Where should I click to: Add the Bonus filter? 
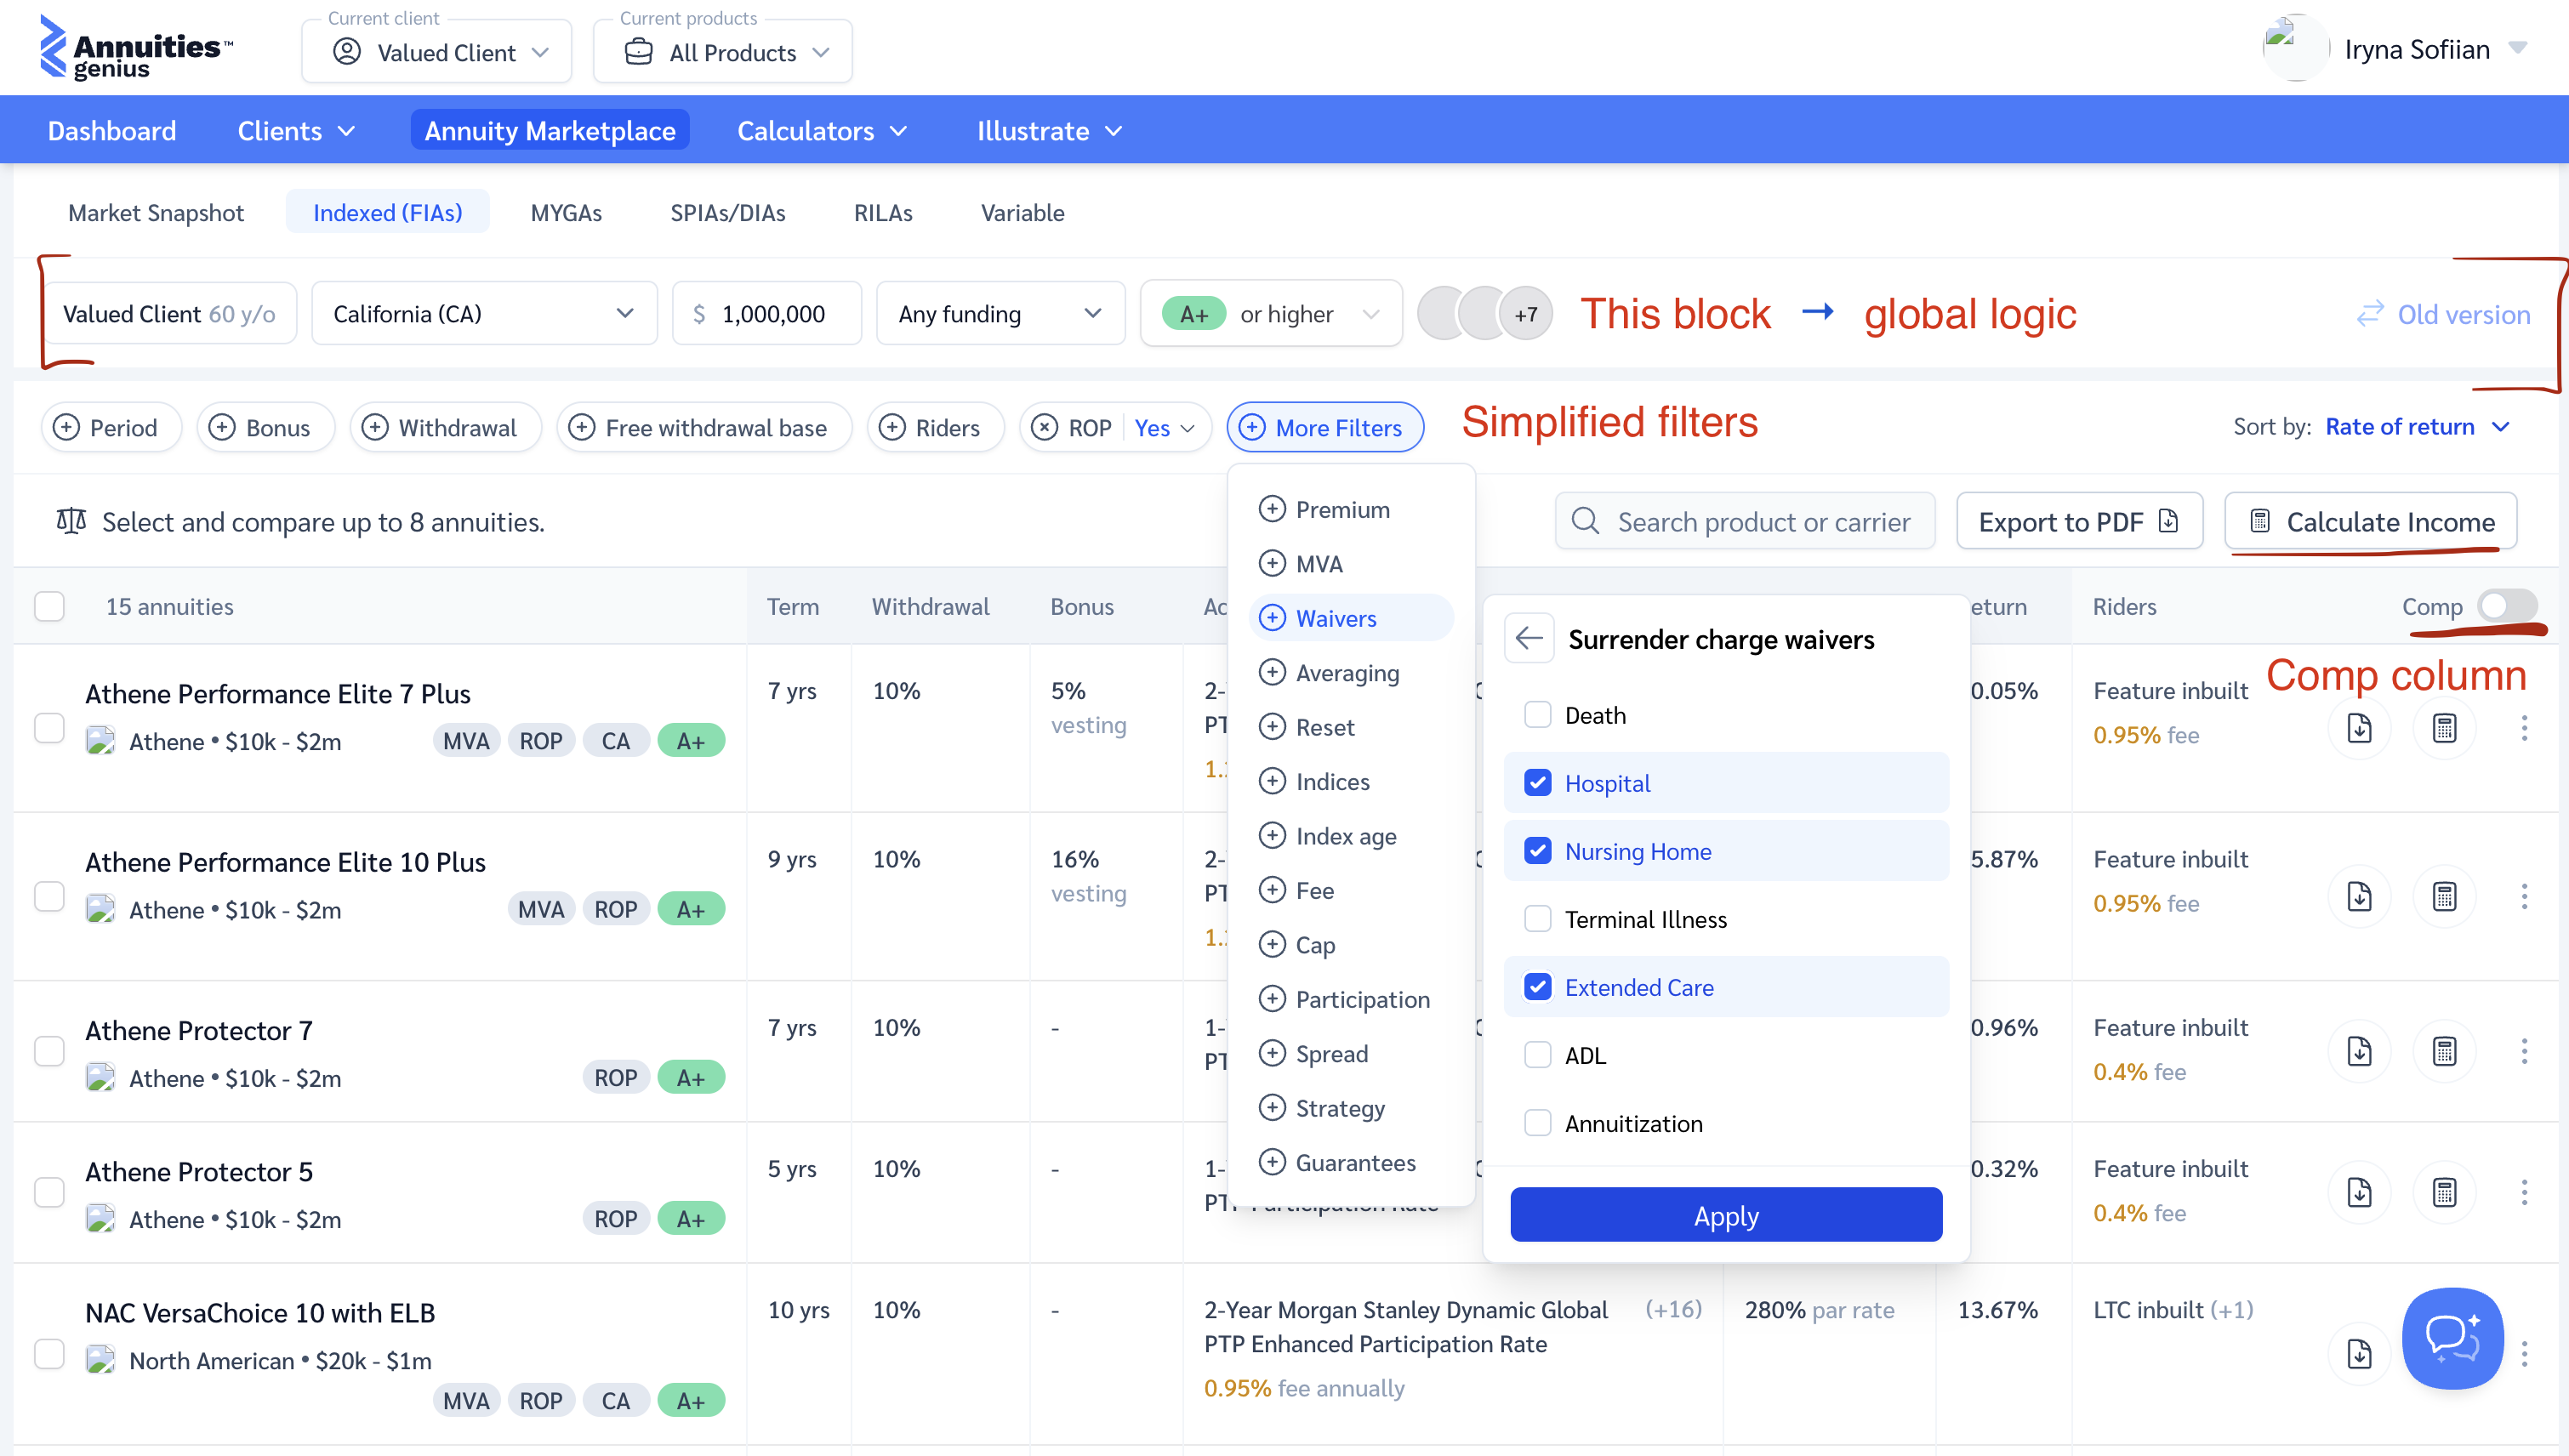pyautogui.click(x=265, y=427)
